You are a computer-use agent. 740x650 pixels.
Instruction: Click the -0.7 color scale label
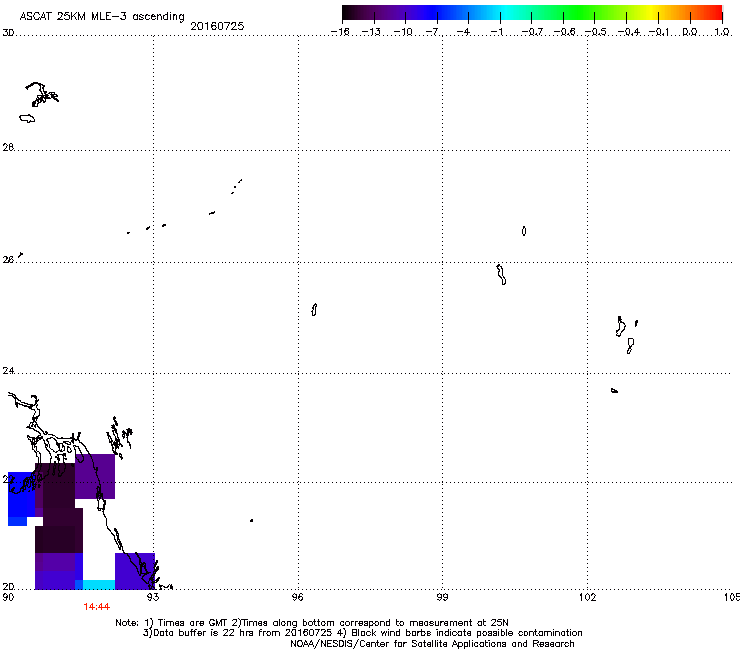tap(532, 32)
